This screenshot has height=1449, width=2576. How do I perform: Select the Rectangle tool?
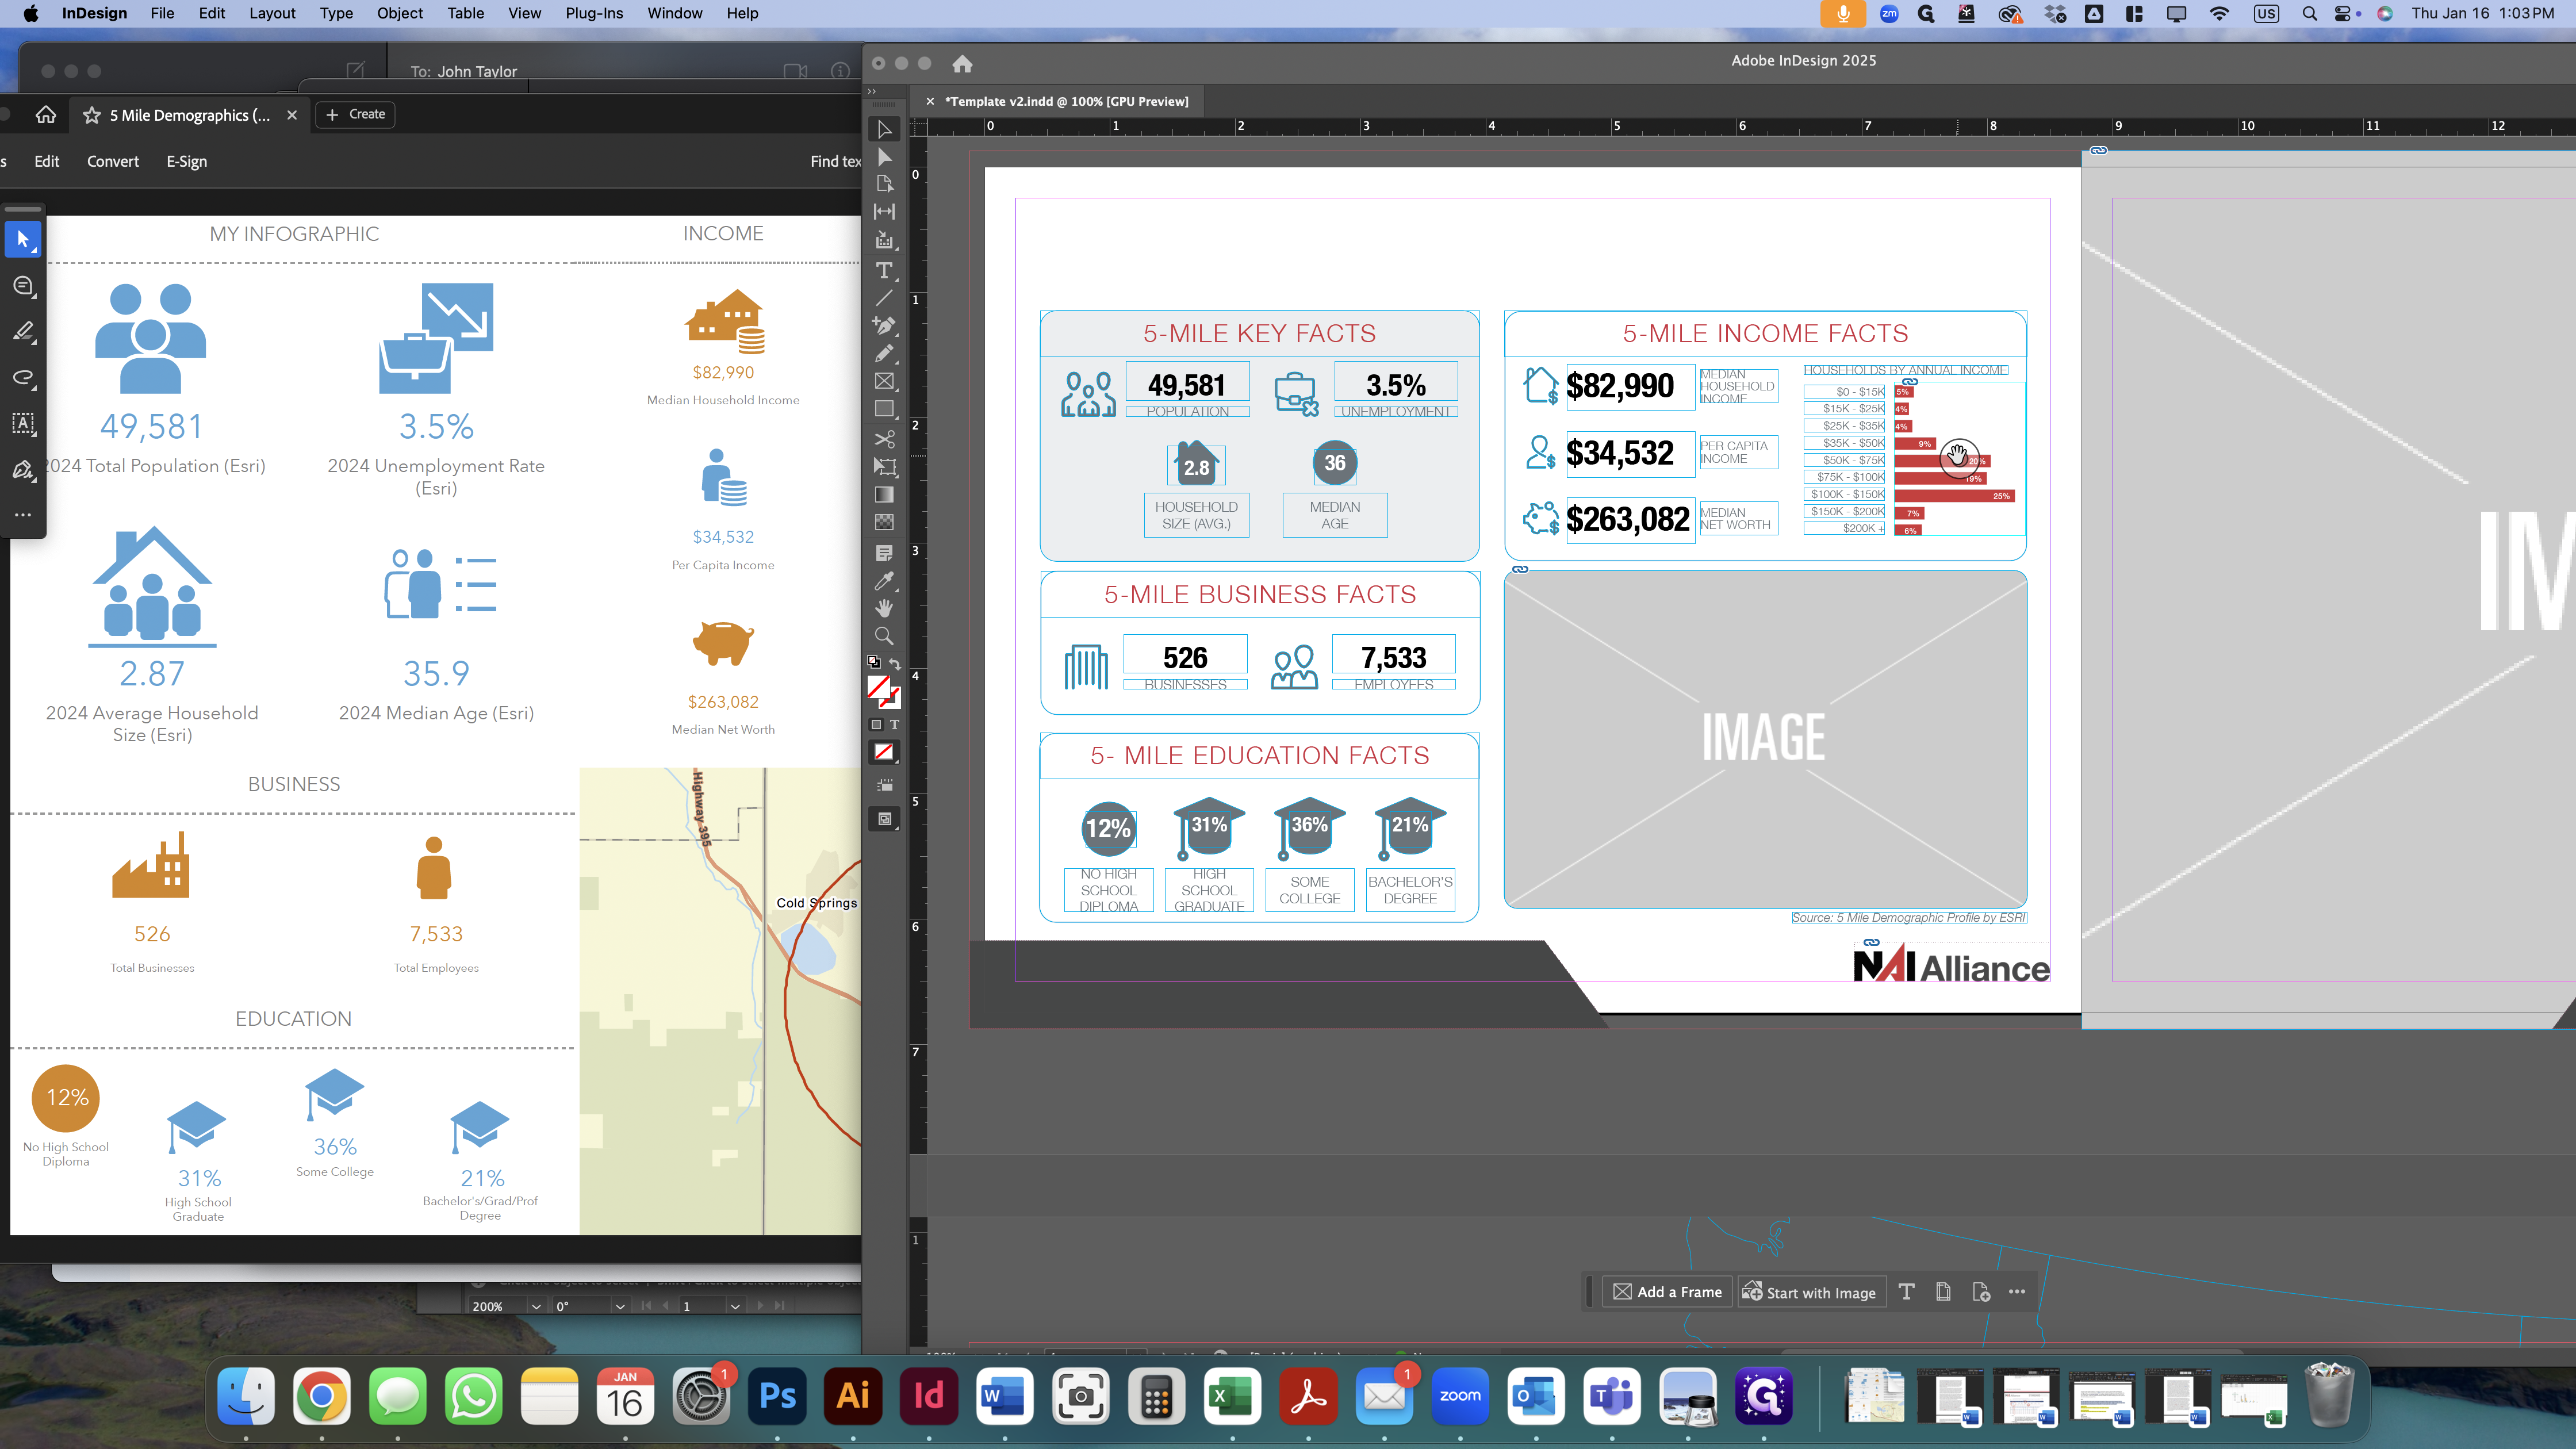tap(884, 409)
